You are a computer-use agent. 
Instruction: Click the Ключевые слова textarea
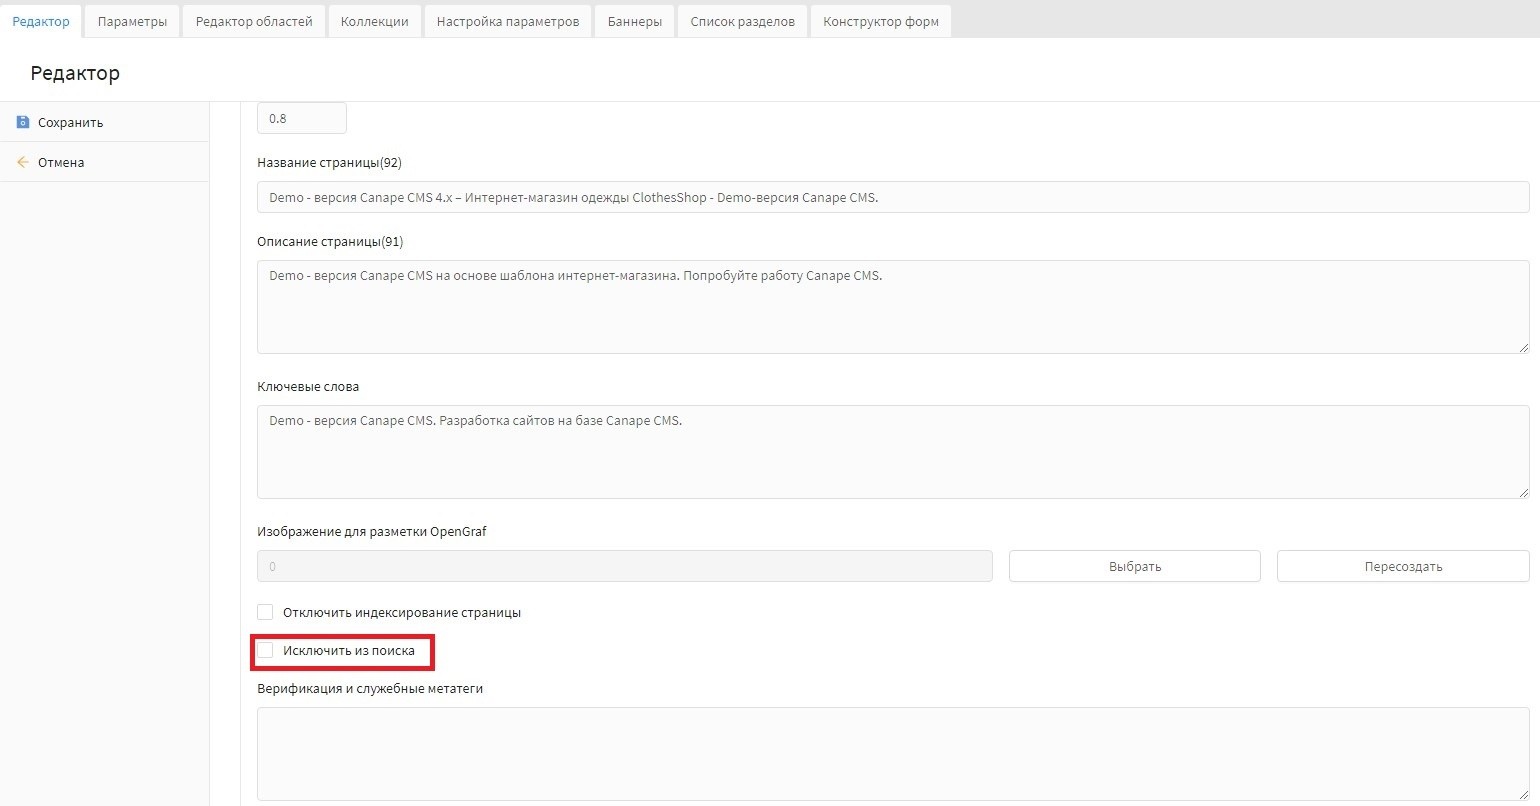tap(892, 452)
